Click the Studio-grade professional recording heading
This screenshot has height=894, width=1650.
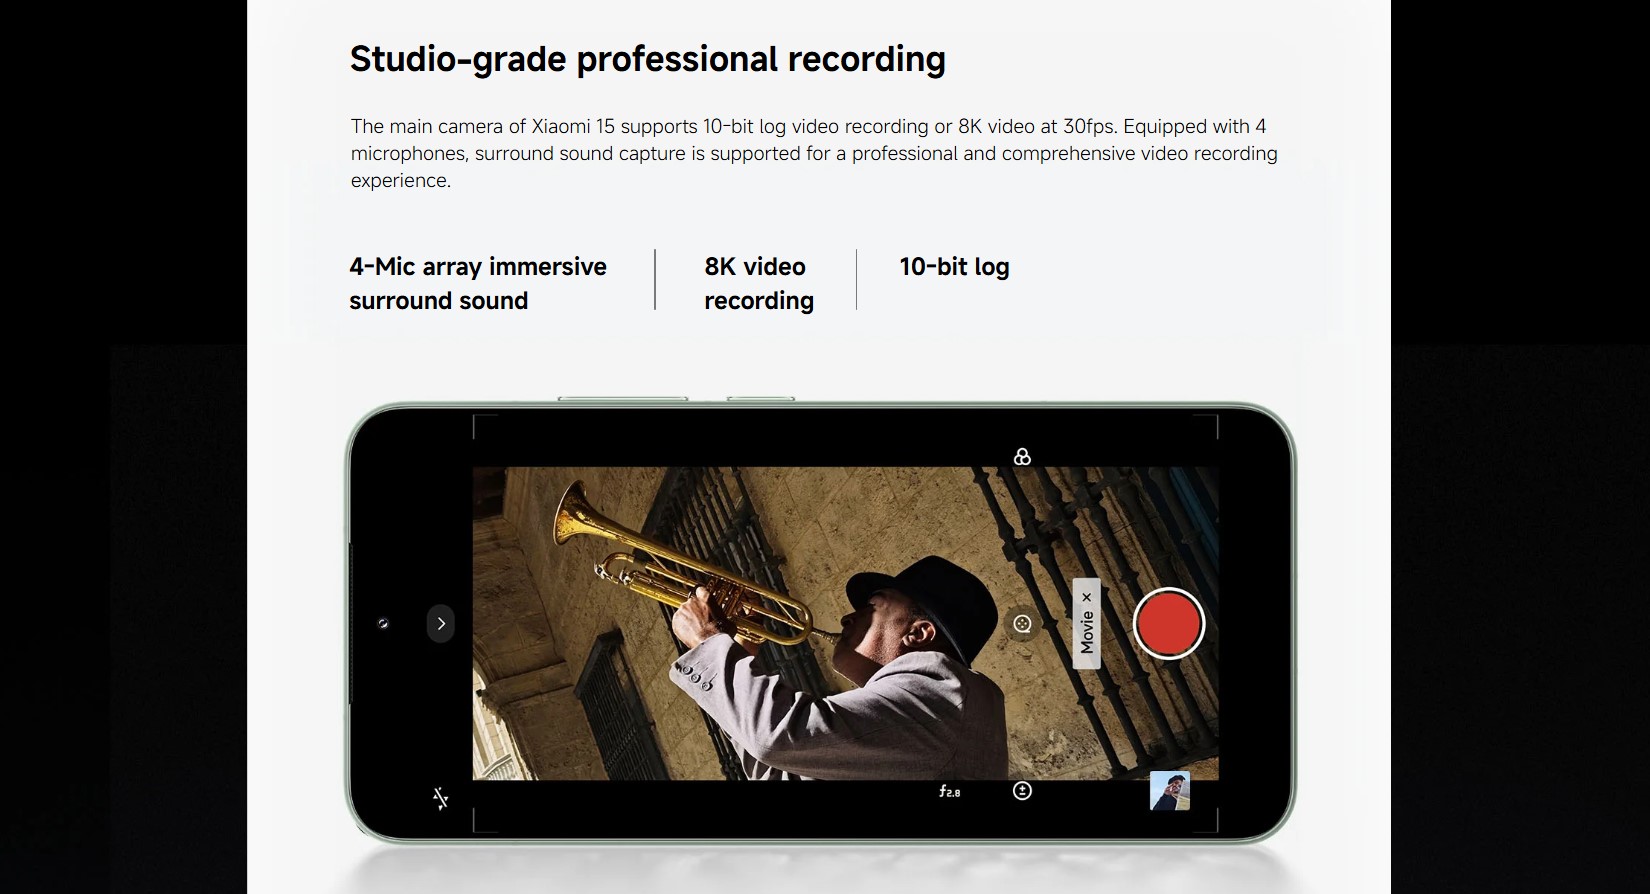point(647,59)
